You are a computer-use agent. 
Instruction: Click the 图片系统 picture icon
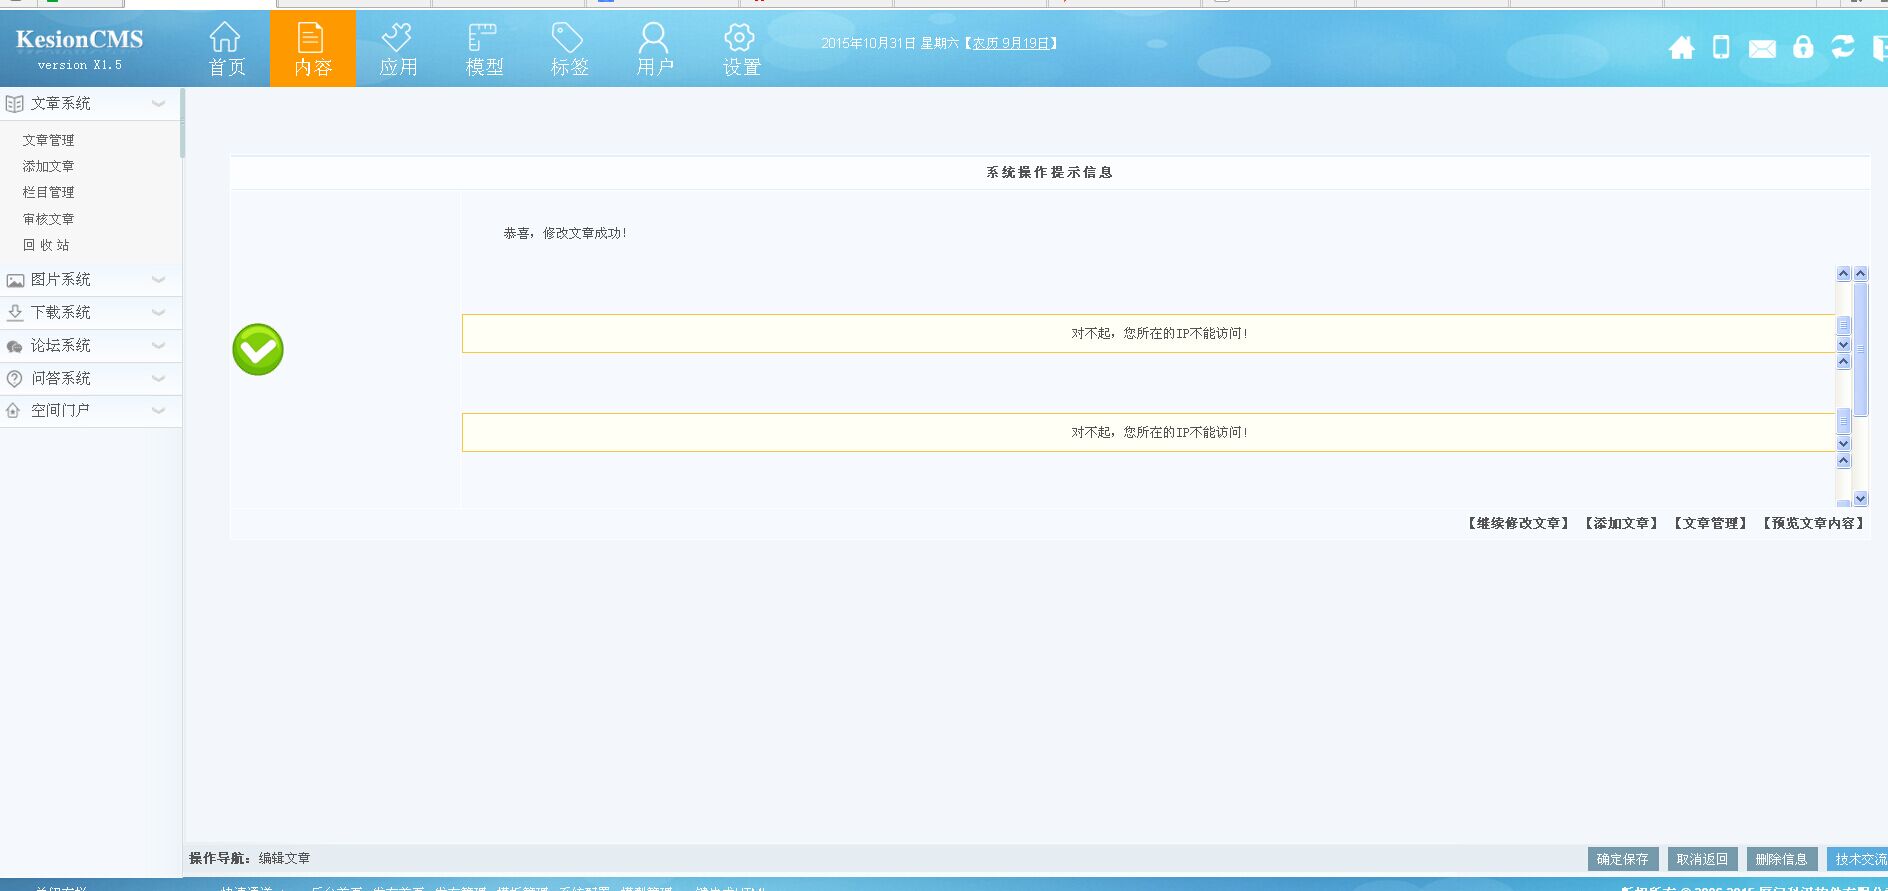[15, 280]
